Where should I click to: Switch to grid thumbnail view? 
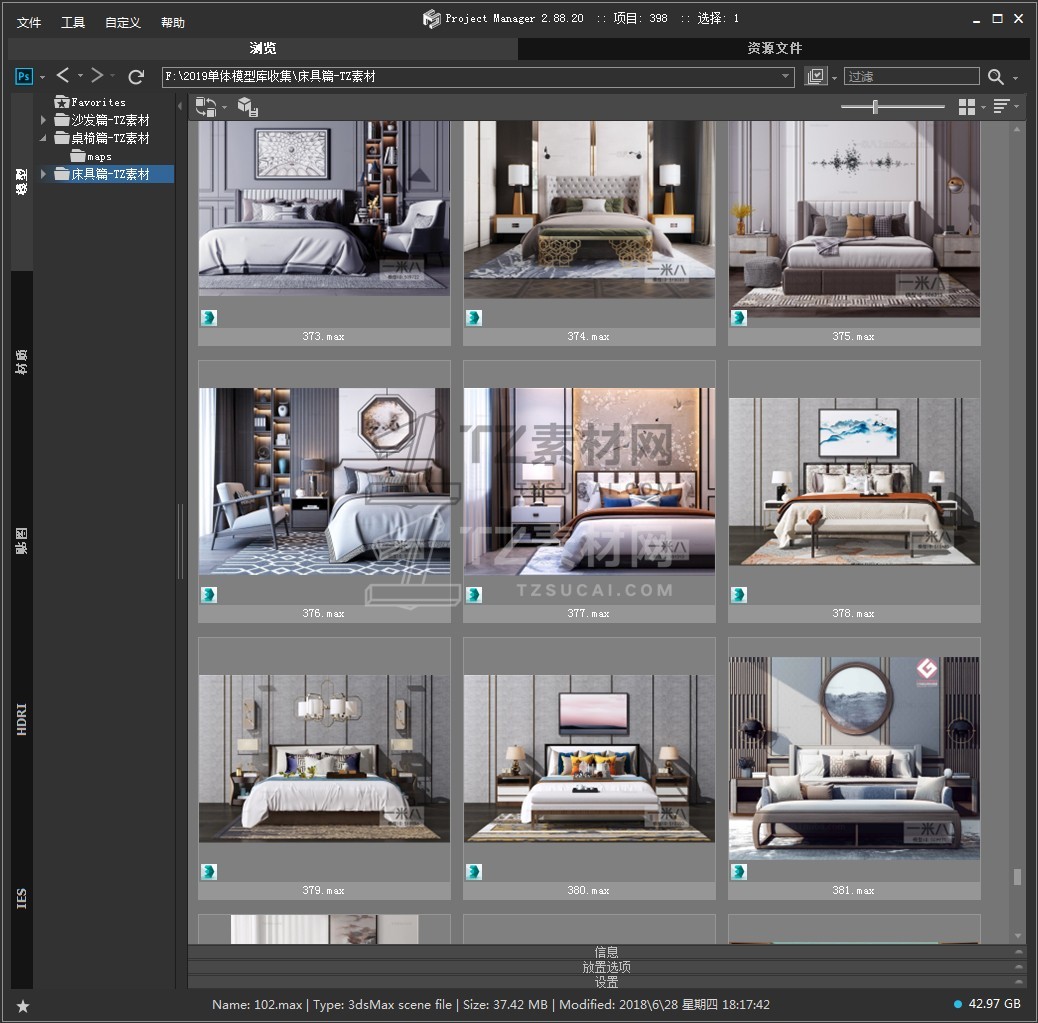pyautogui.click(x=966, y=107)
